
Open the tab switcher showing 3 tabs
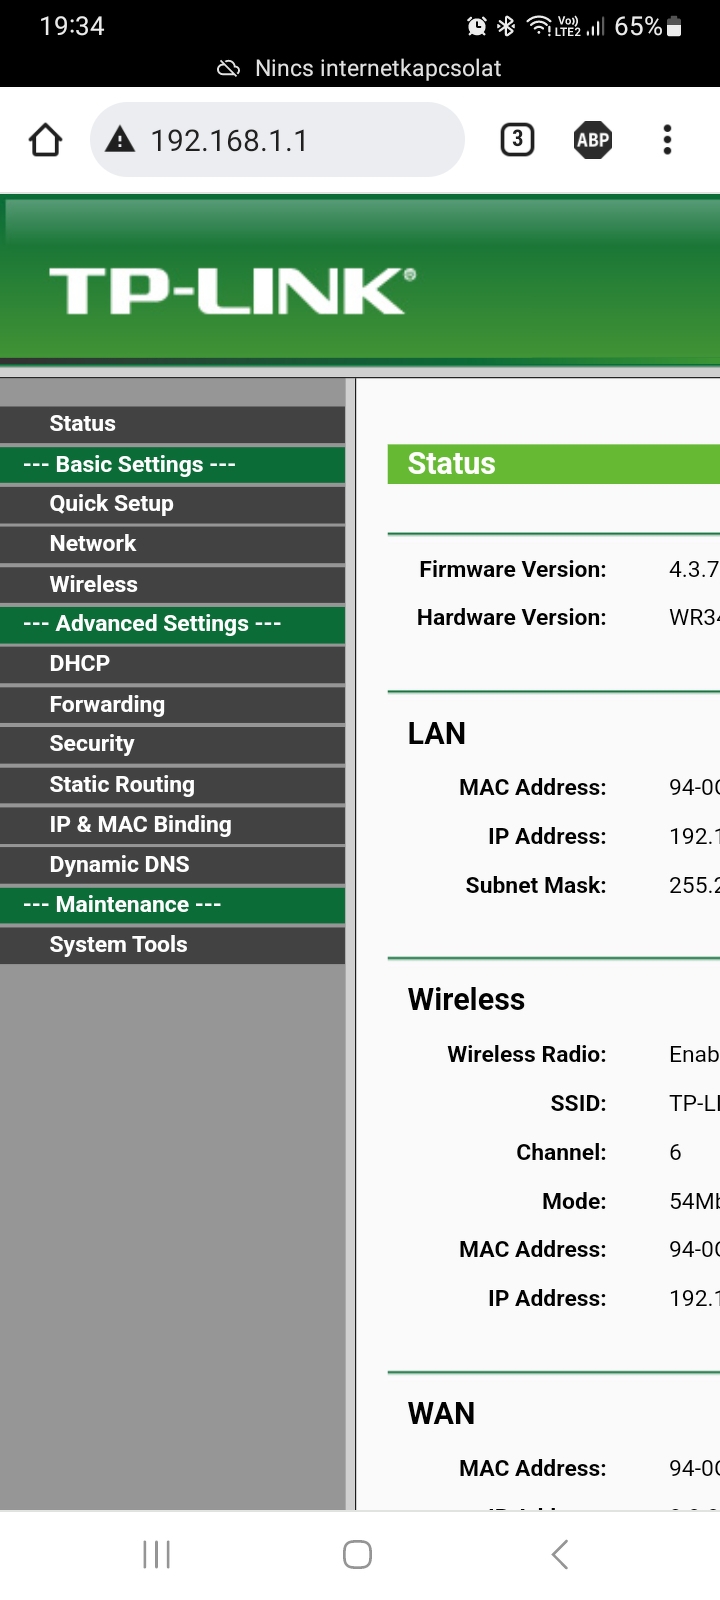pos(517,140)
